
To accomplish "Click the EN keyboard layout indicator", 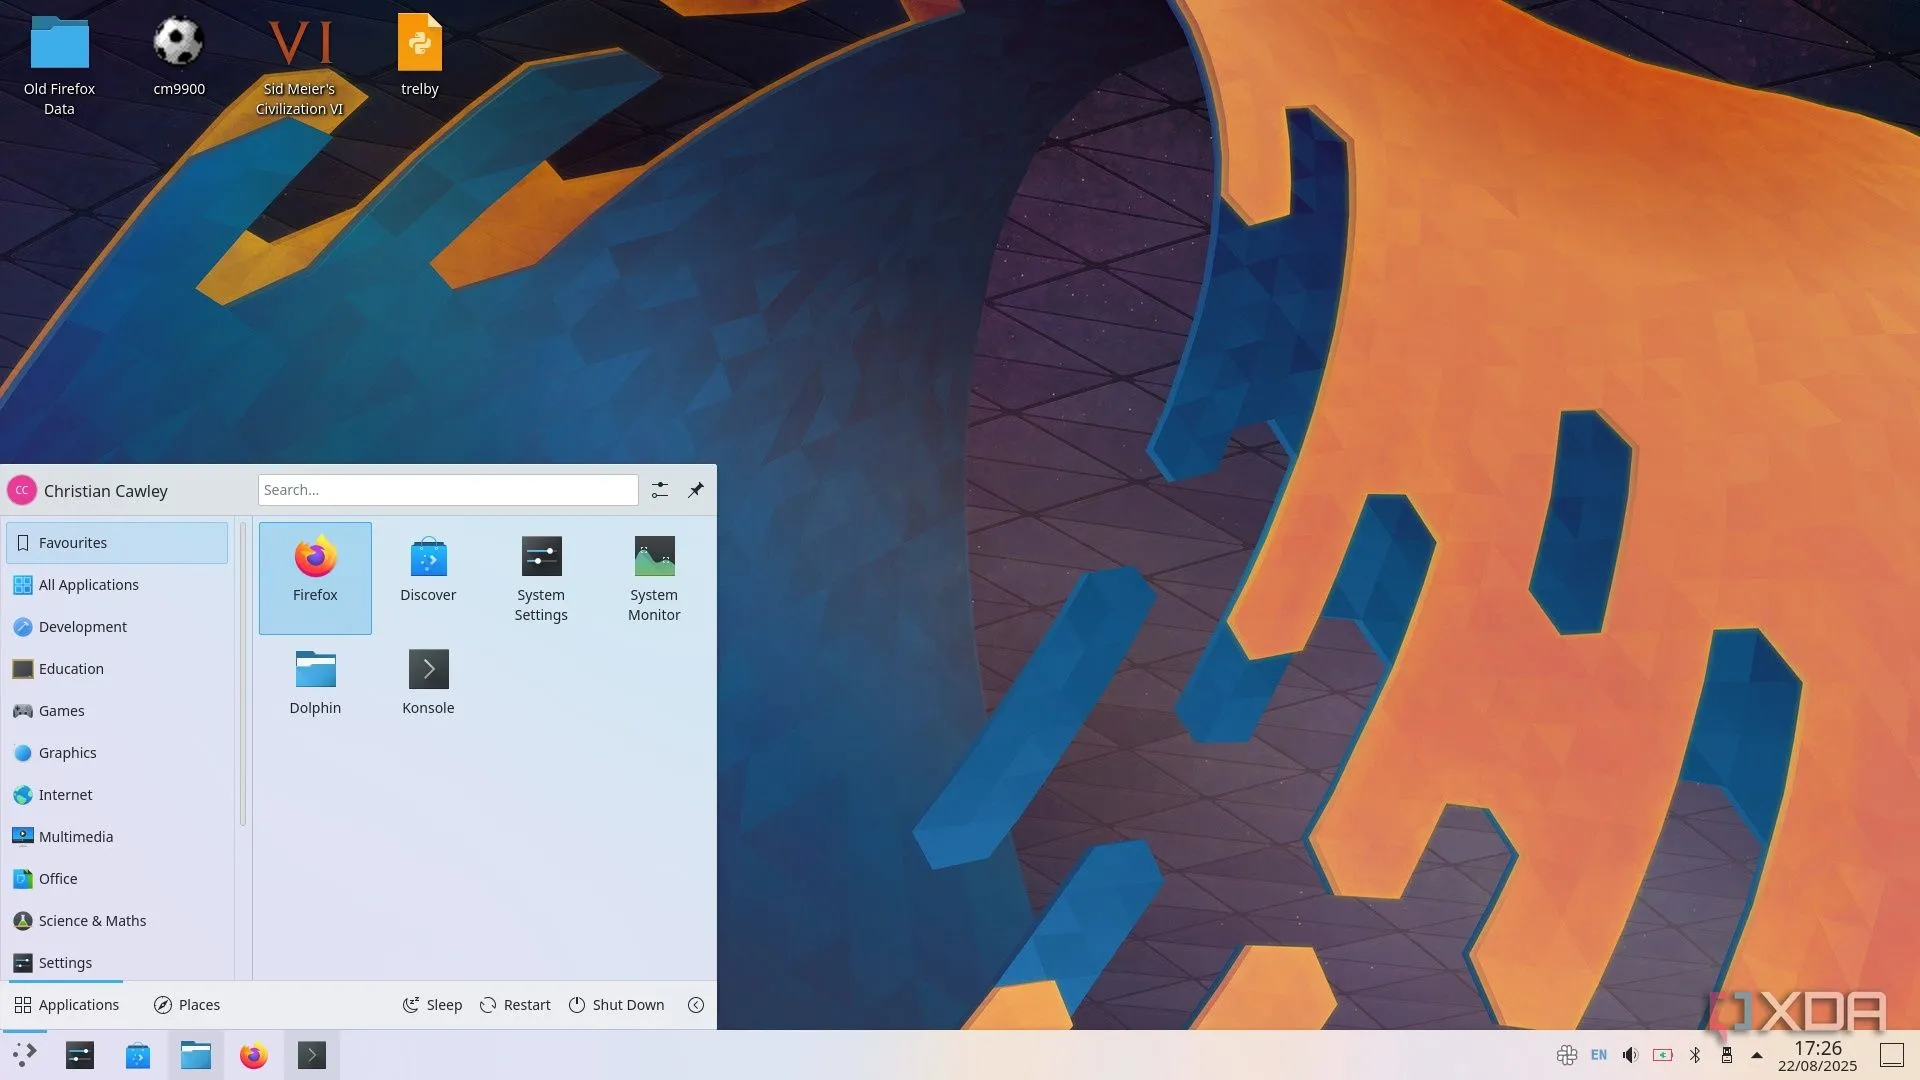I will [1598, 1055].
